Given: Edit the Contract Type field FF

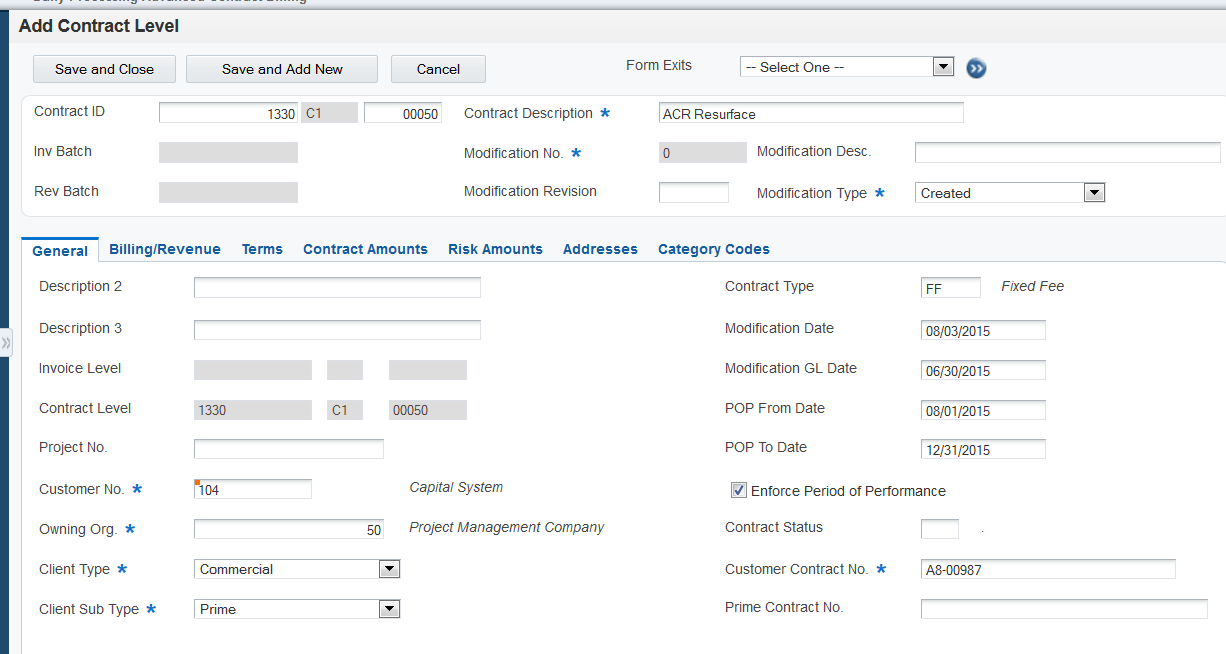Looking at the screenshot, I should [x=951, y=287].
